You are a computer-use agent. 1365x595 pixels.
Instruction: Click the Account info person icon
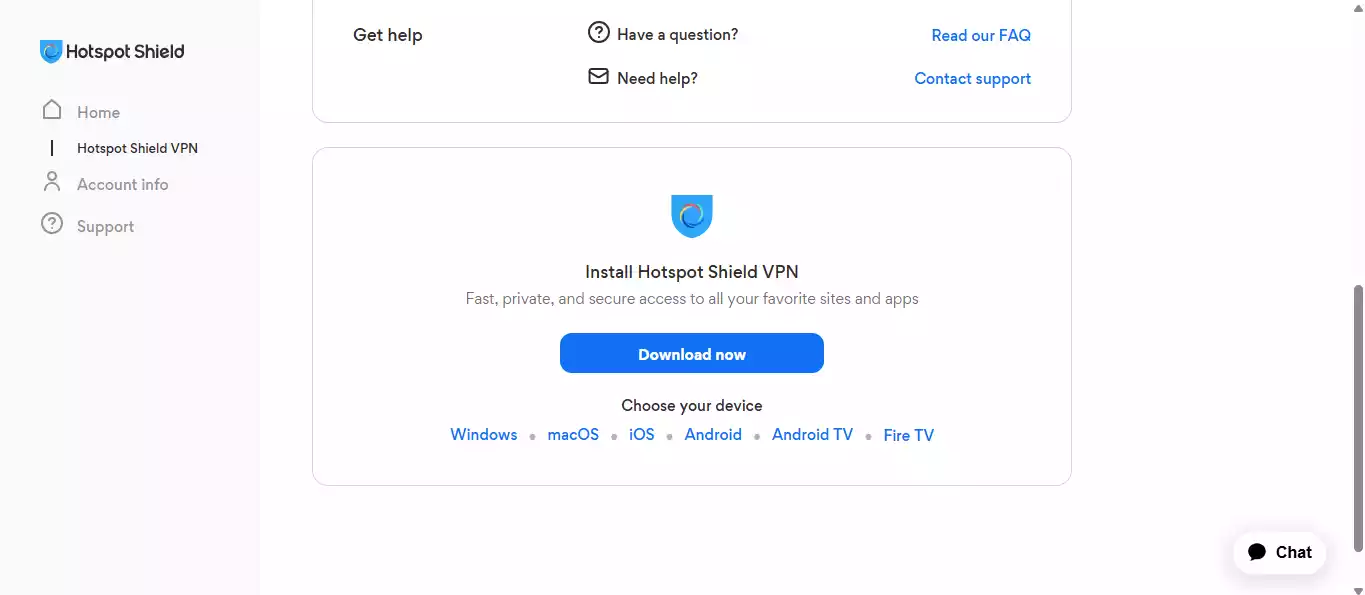pyautogui.click(x=52, y=182)
